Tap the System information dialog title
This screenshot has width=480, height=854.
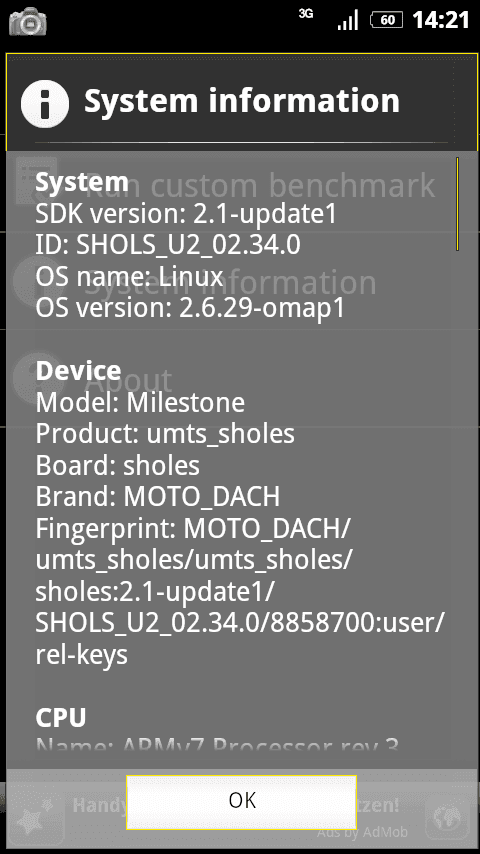242,101
